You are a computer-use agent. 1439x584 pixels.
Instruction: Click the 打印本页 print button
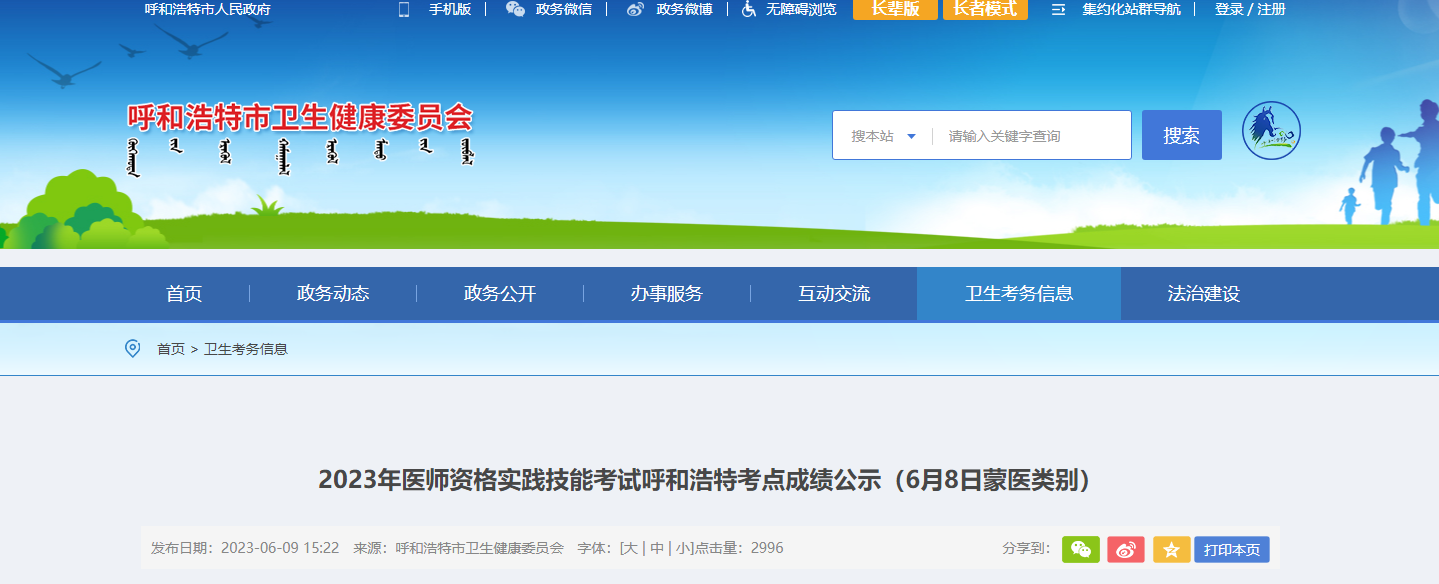pos(1232,549)
